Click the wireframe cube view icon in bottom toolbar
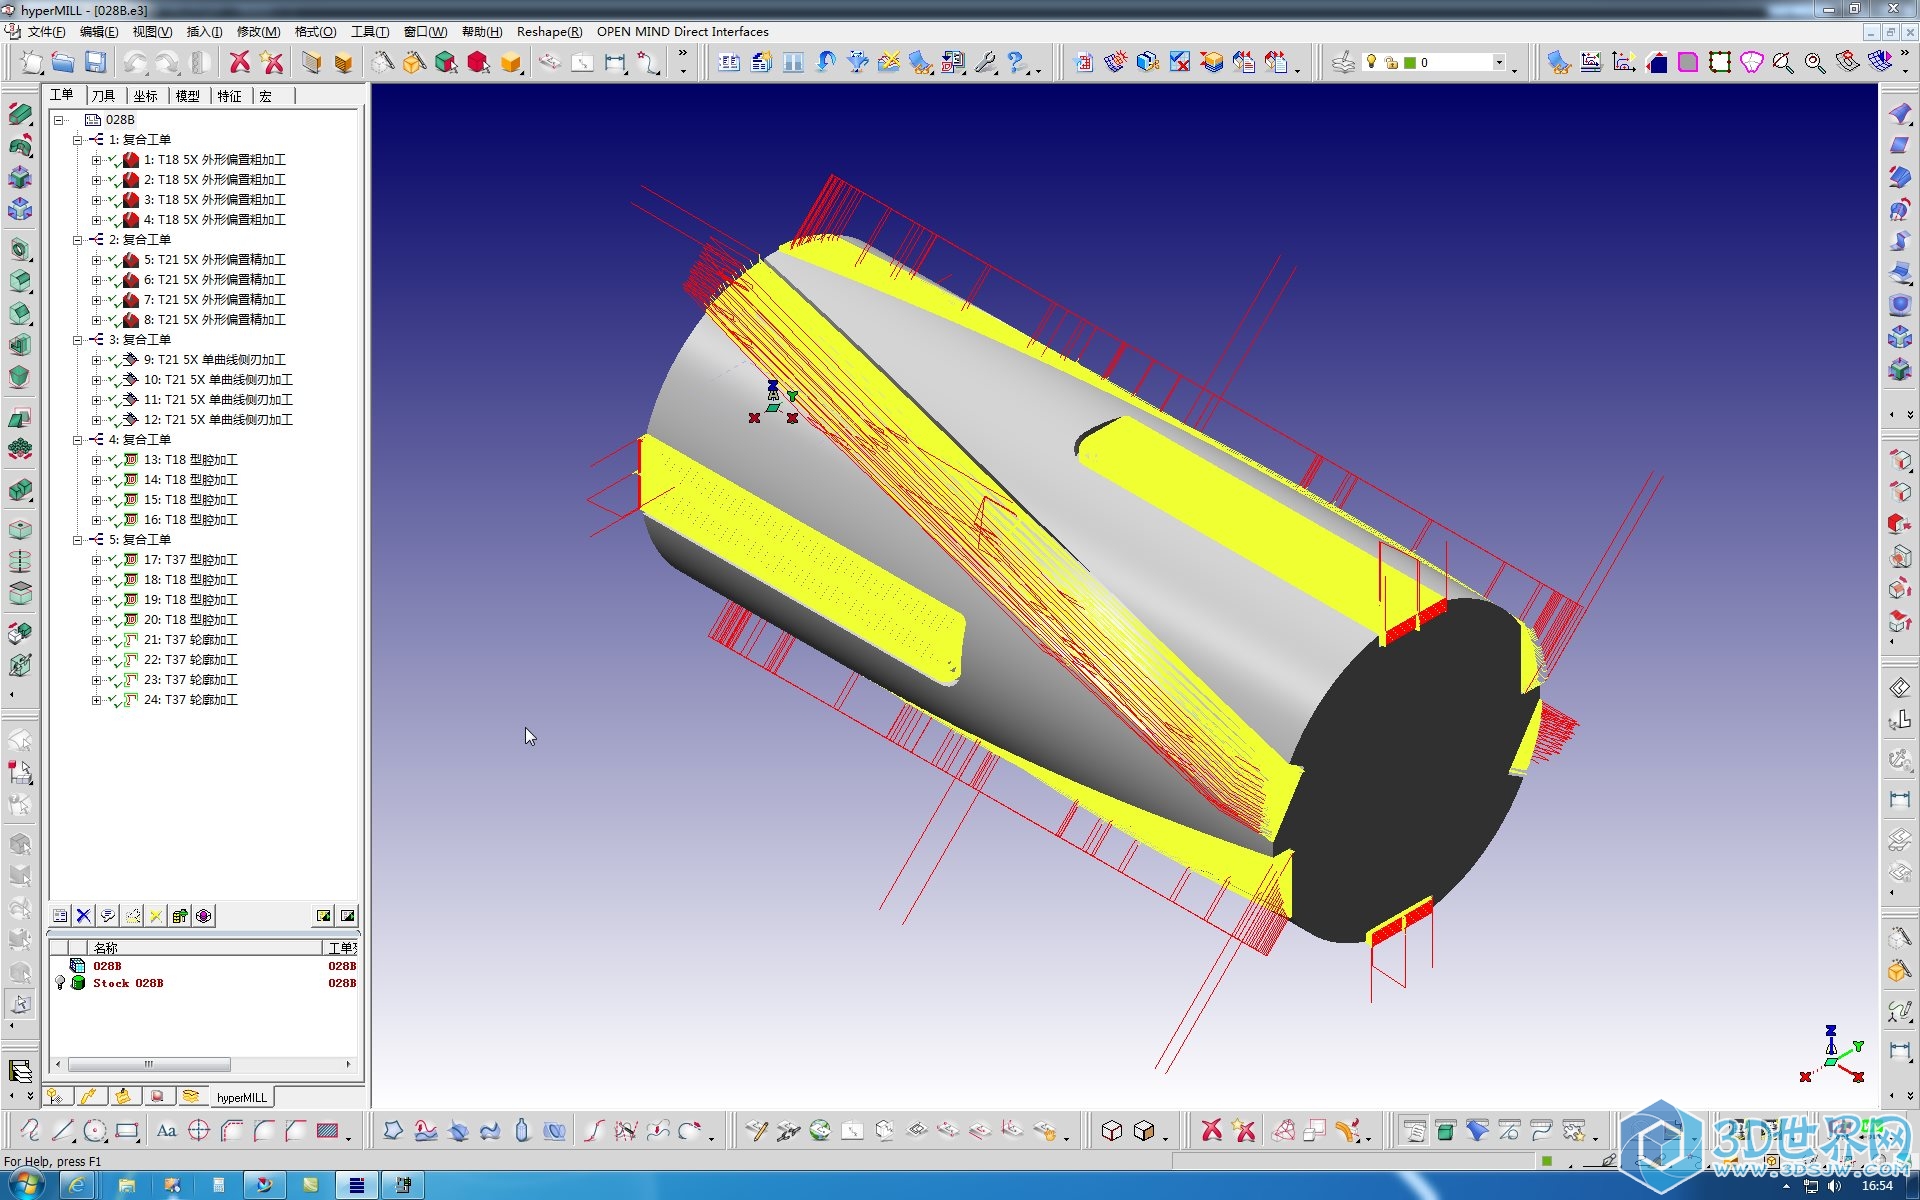The height and width of the screenshot is (1200, 1920). coord(1111,1131)
